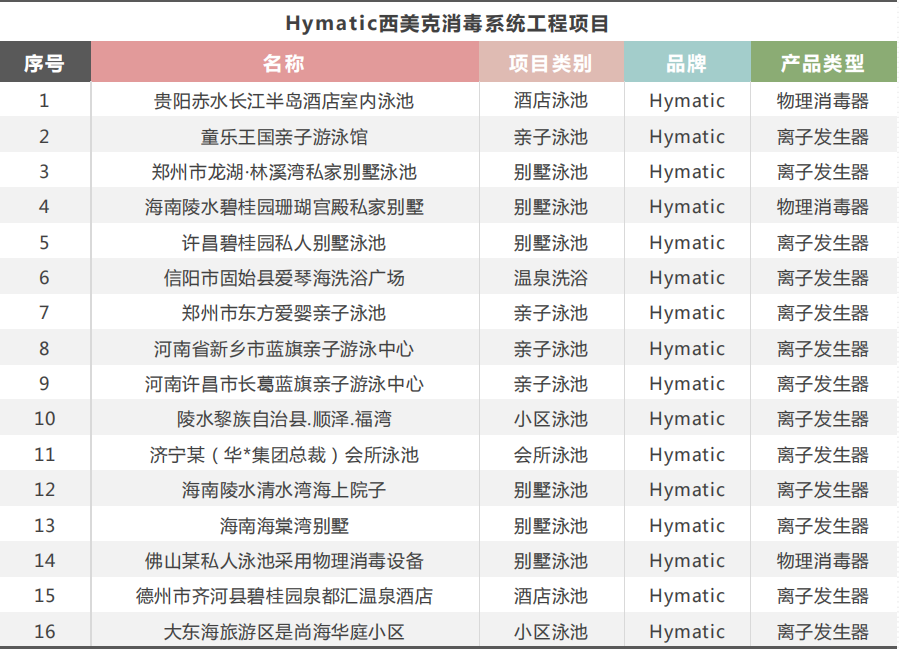Viewport: 899px width, 650px height.
Task: Click cell 许昌碧桂园私人别墅泳池
Action: tap(284, 242)
